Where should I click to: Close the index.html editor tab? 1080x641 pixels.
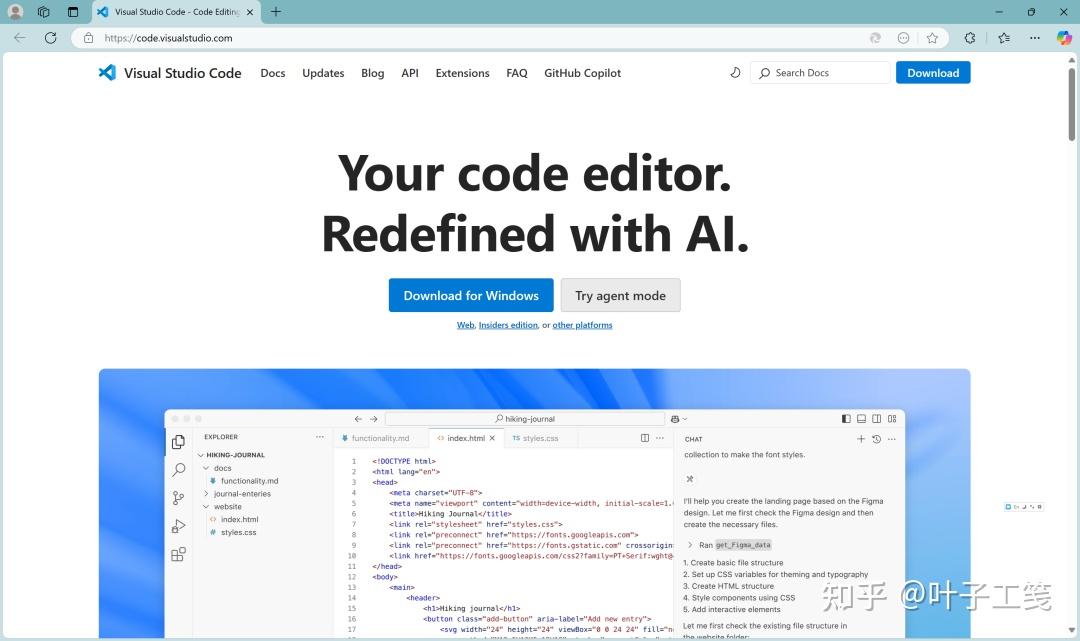[x=492, y=438]
